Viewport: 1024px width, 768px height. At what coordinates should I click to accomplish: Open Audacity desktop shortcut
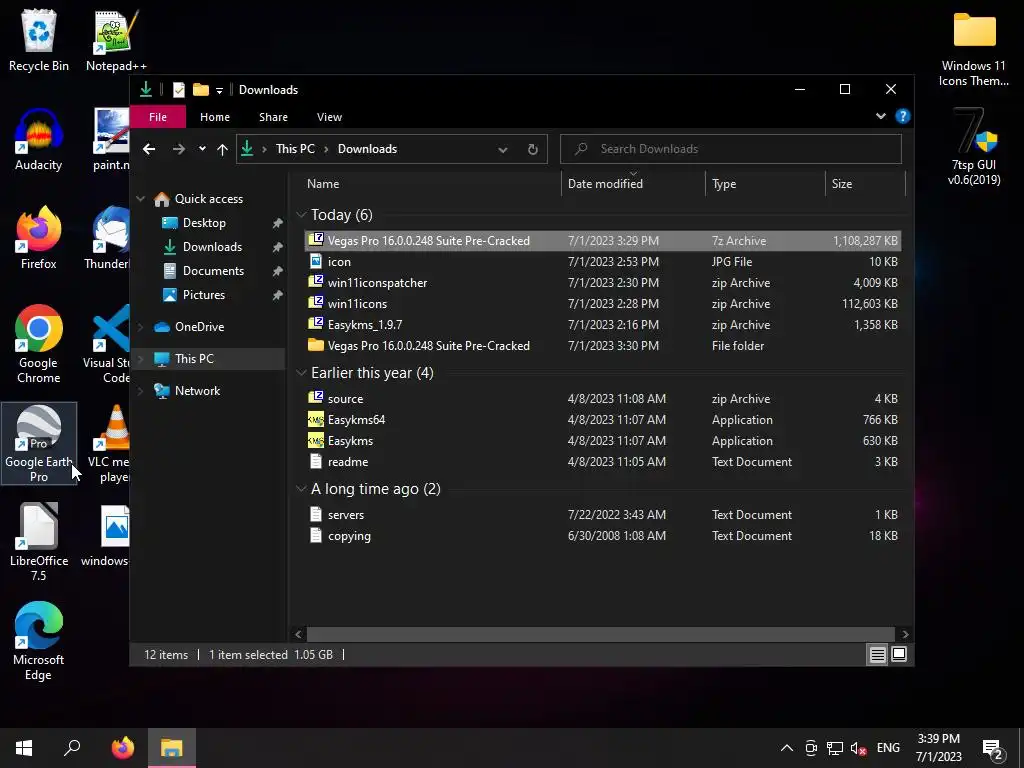[39, 140]
